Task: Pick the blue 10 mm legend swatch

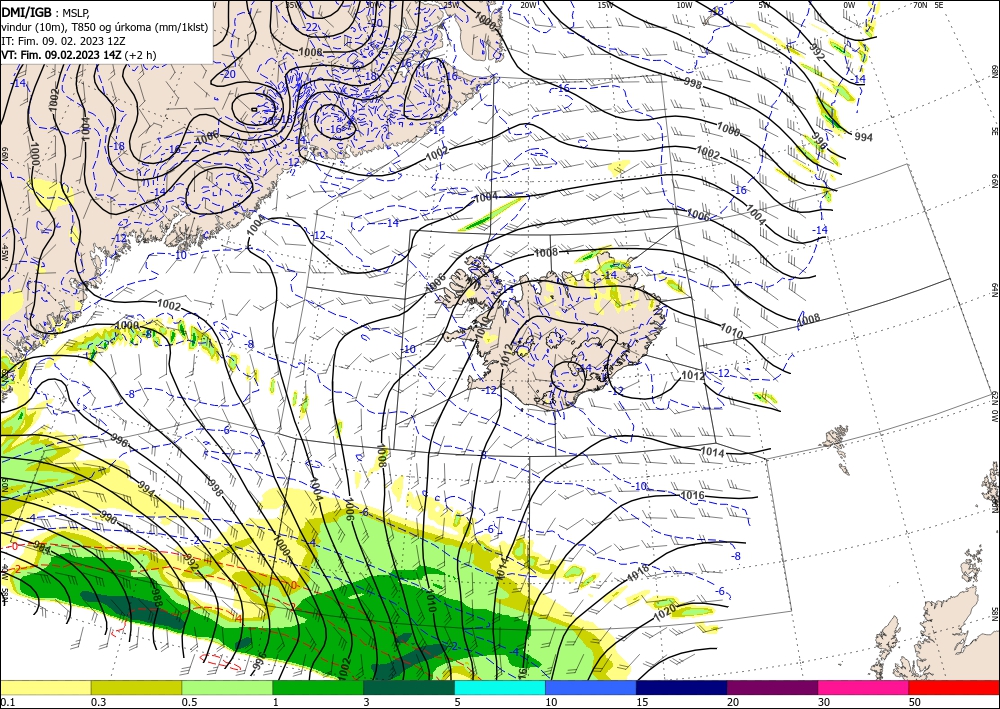Action: 591,687
